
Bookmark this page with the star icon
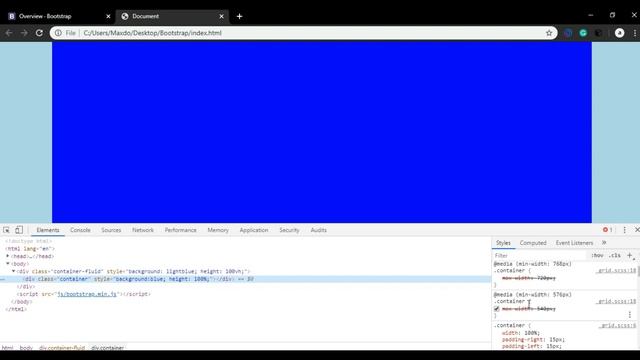[549, 33]
